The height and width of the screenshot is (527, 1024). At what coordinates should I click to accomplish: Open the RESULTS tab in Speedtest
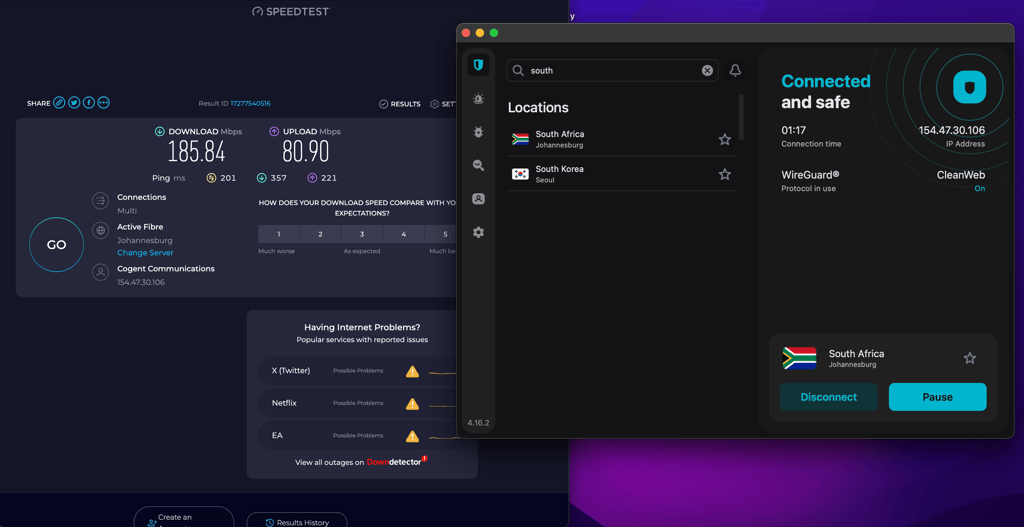point(400,104)
